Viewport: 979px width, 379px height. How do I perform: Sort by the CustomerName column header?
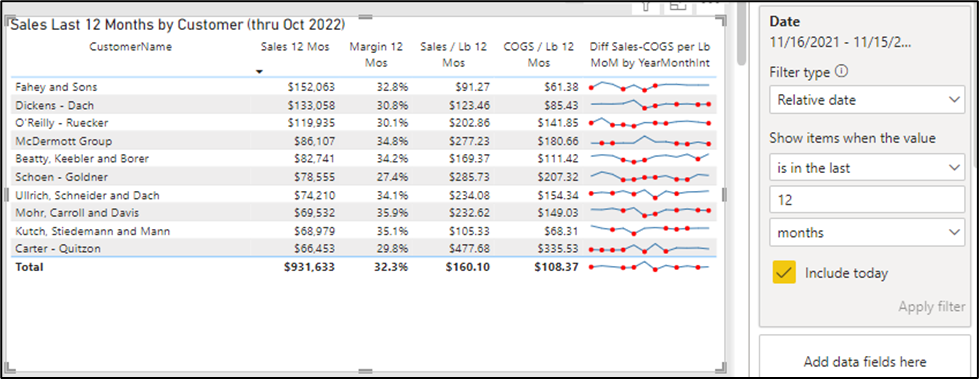pos(130,47)
